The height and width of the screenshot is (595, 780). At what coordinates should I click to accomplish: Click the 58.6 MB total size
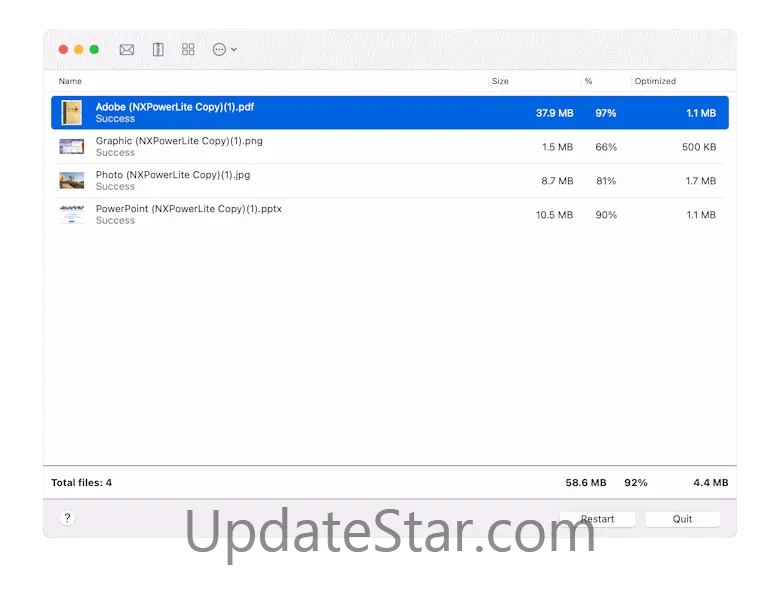pos(586,483)
